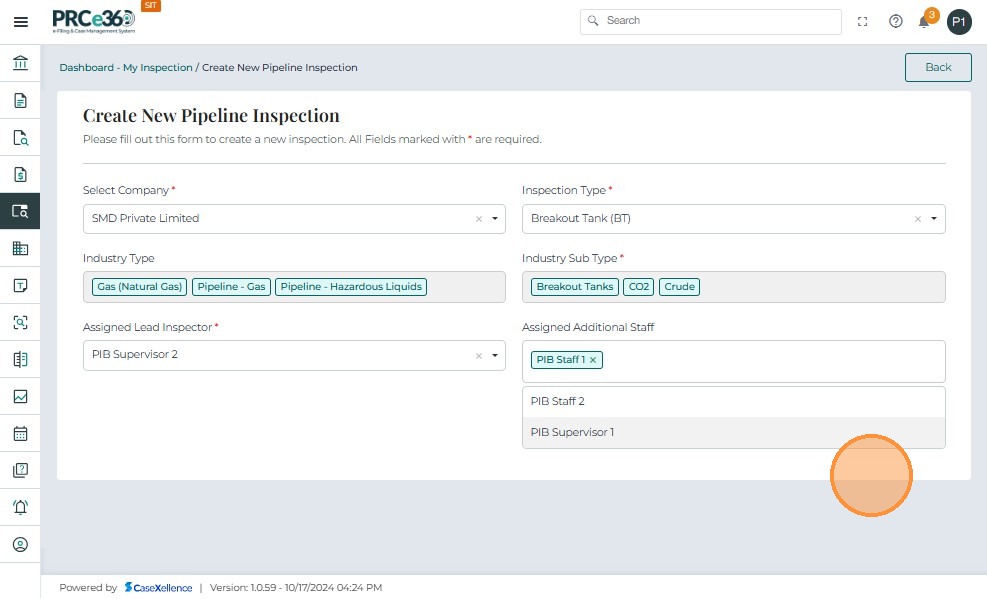Open the chart image sidebar icon
Image resolution: width=987 pixels, height=599 pixels.
click(20, 396)
